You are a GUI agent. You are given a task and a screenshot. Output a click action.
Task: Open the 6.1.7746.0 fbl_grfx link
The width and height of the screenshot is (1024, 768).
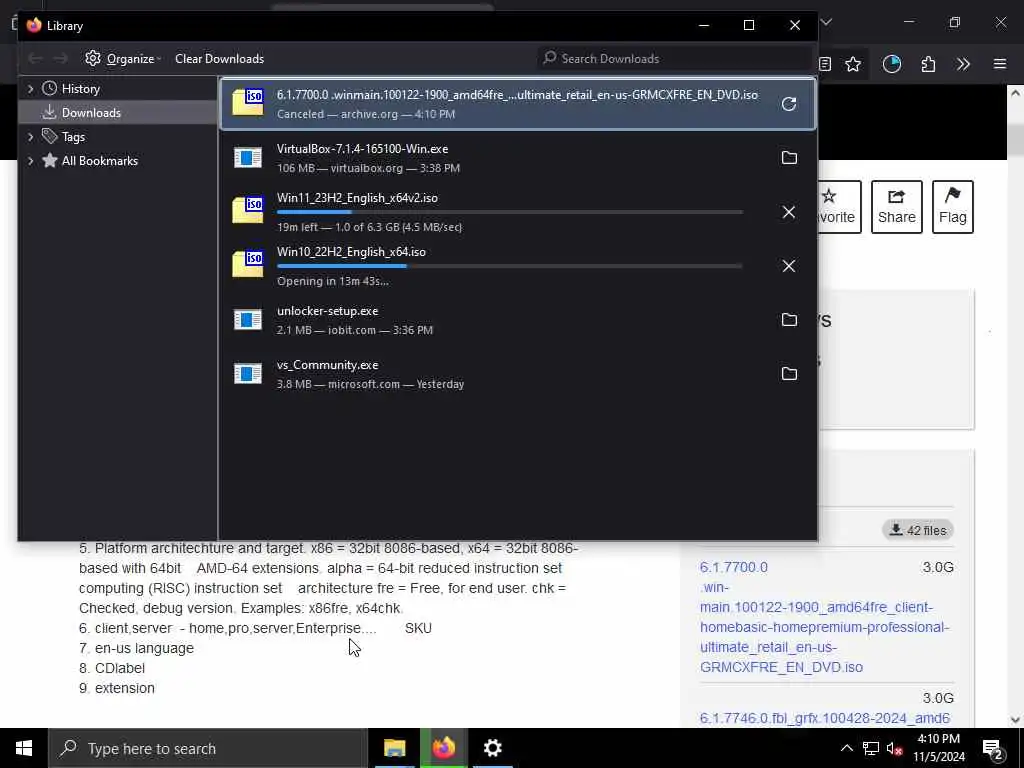coord(824,718)
